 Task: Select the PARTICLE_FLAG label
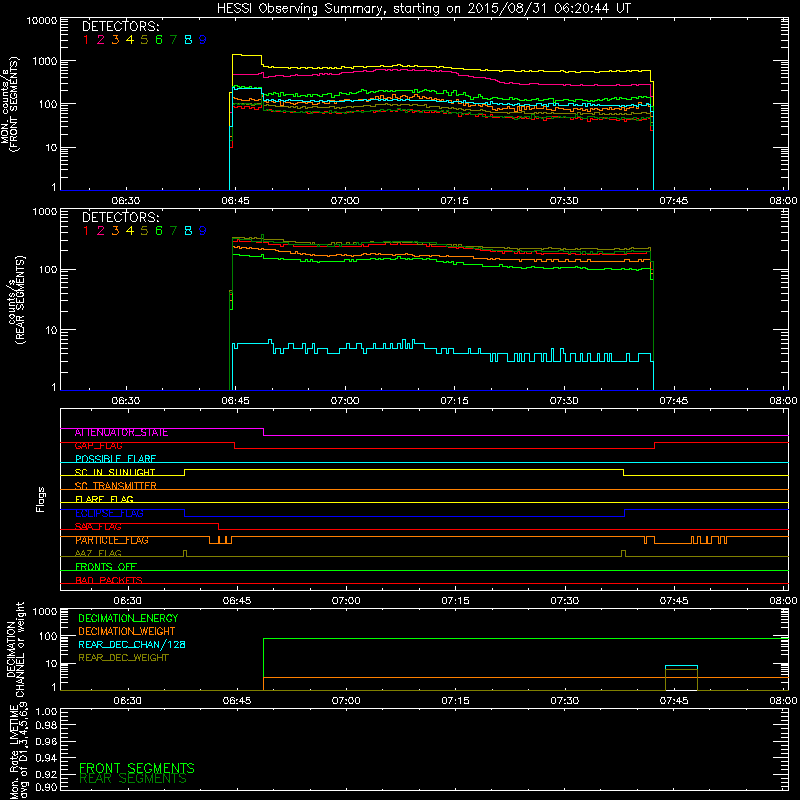click(112, 540)
